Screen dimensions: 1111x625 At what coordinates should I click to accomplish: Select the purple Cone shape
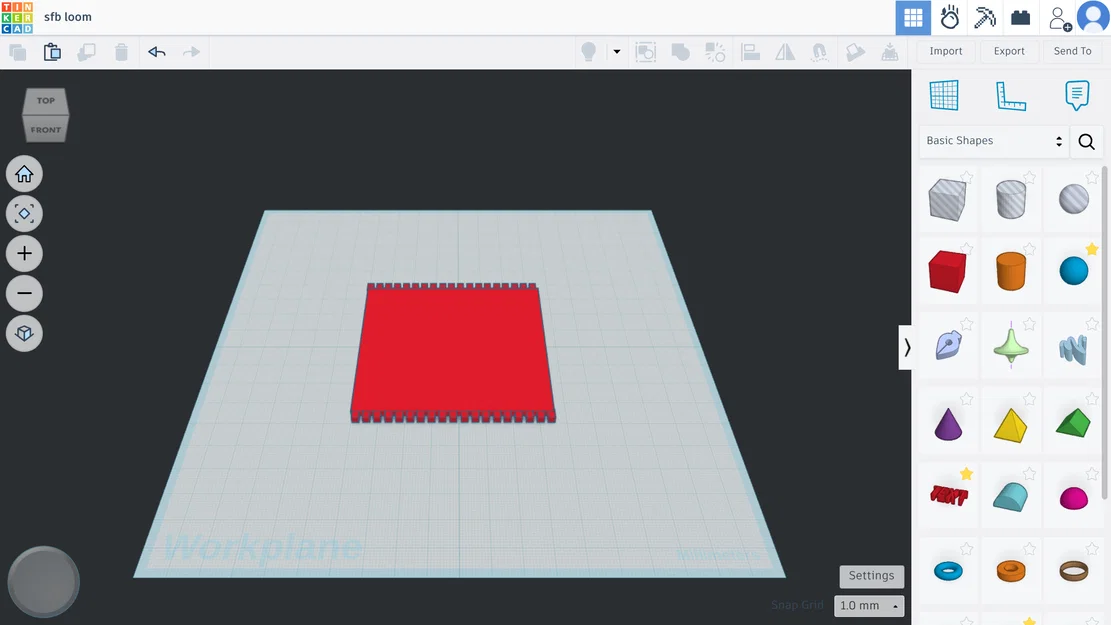tap(948, 424)
